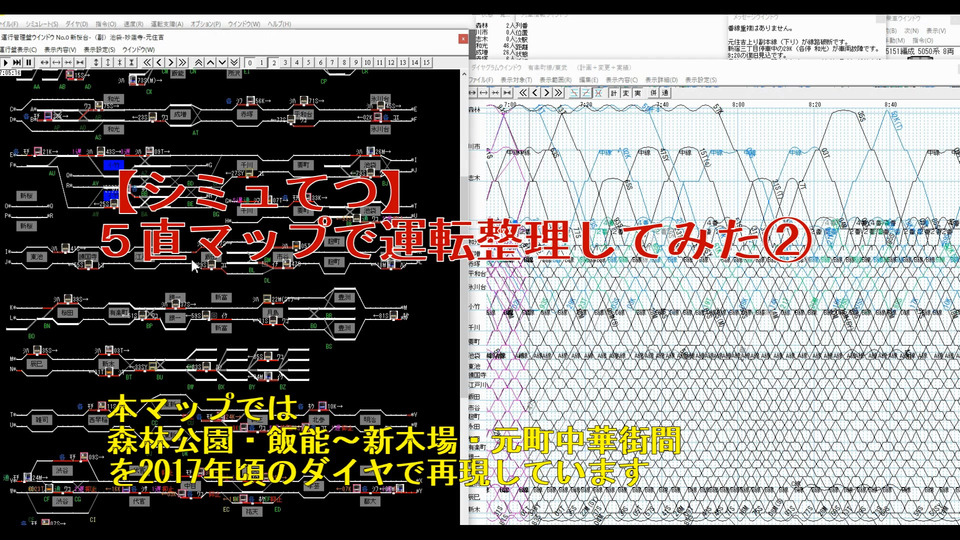Click message text 番線重複はありません
The height and width of the screenshot is (540, 960).
click(760, 28)
